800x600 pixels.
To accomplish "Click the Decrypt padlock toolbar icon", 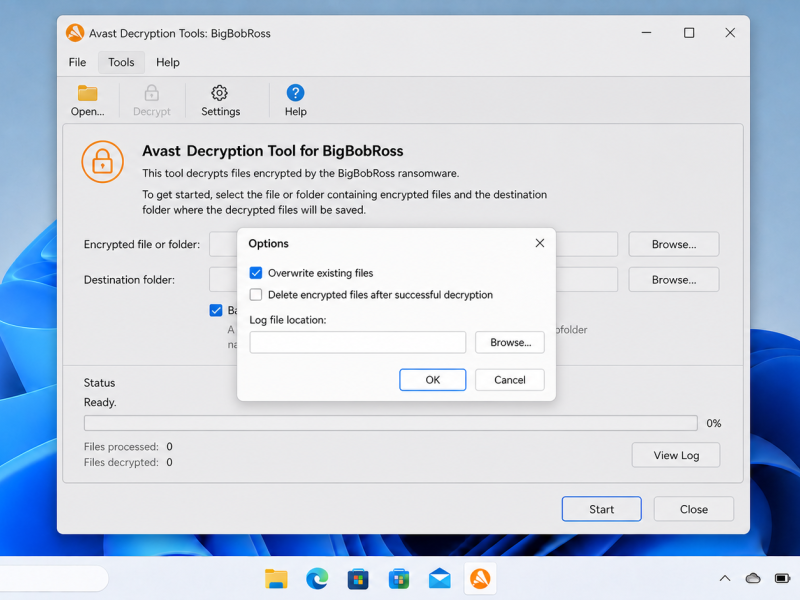I will click(x=152, y=93).
